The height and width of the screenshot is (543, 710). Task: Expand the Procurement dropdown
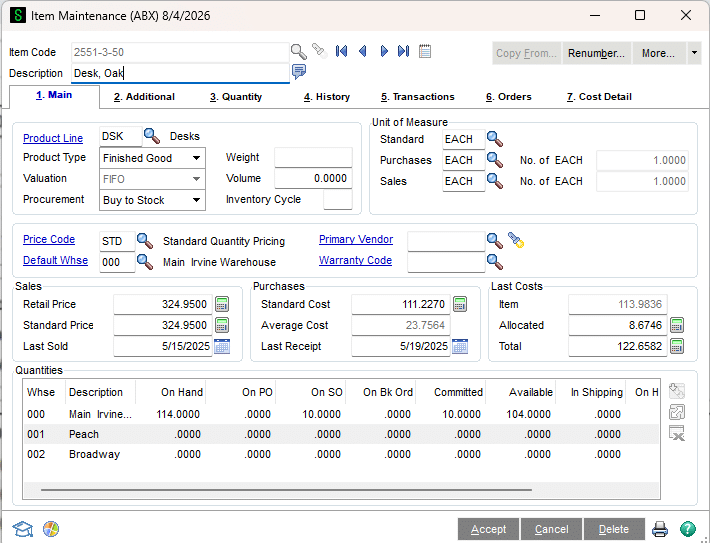(196, 200)
